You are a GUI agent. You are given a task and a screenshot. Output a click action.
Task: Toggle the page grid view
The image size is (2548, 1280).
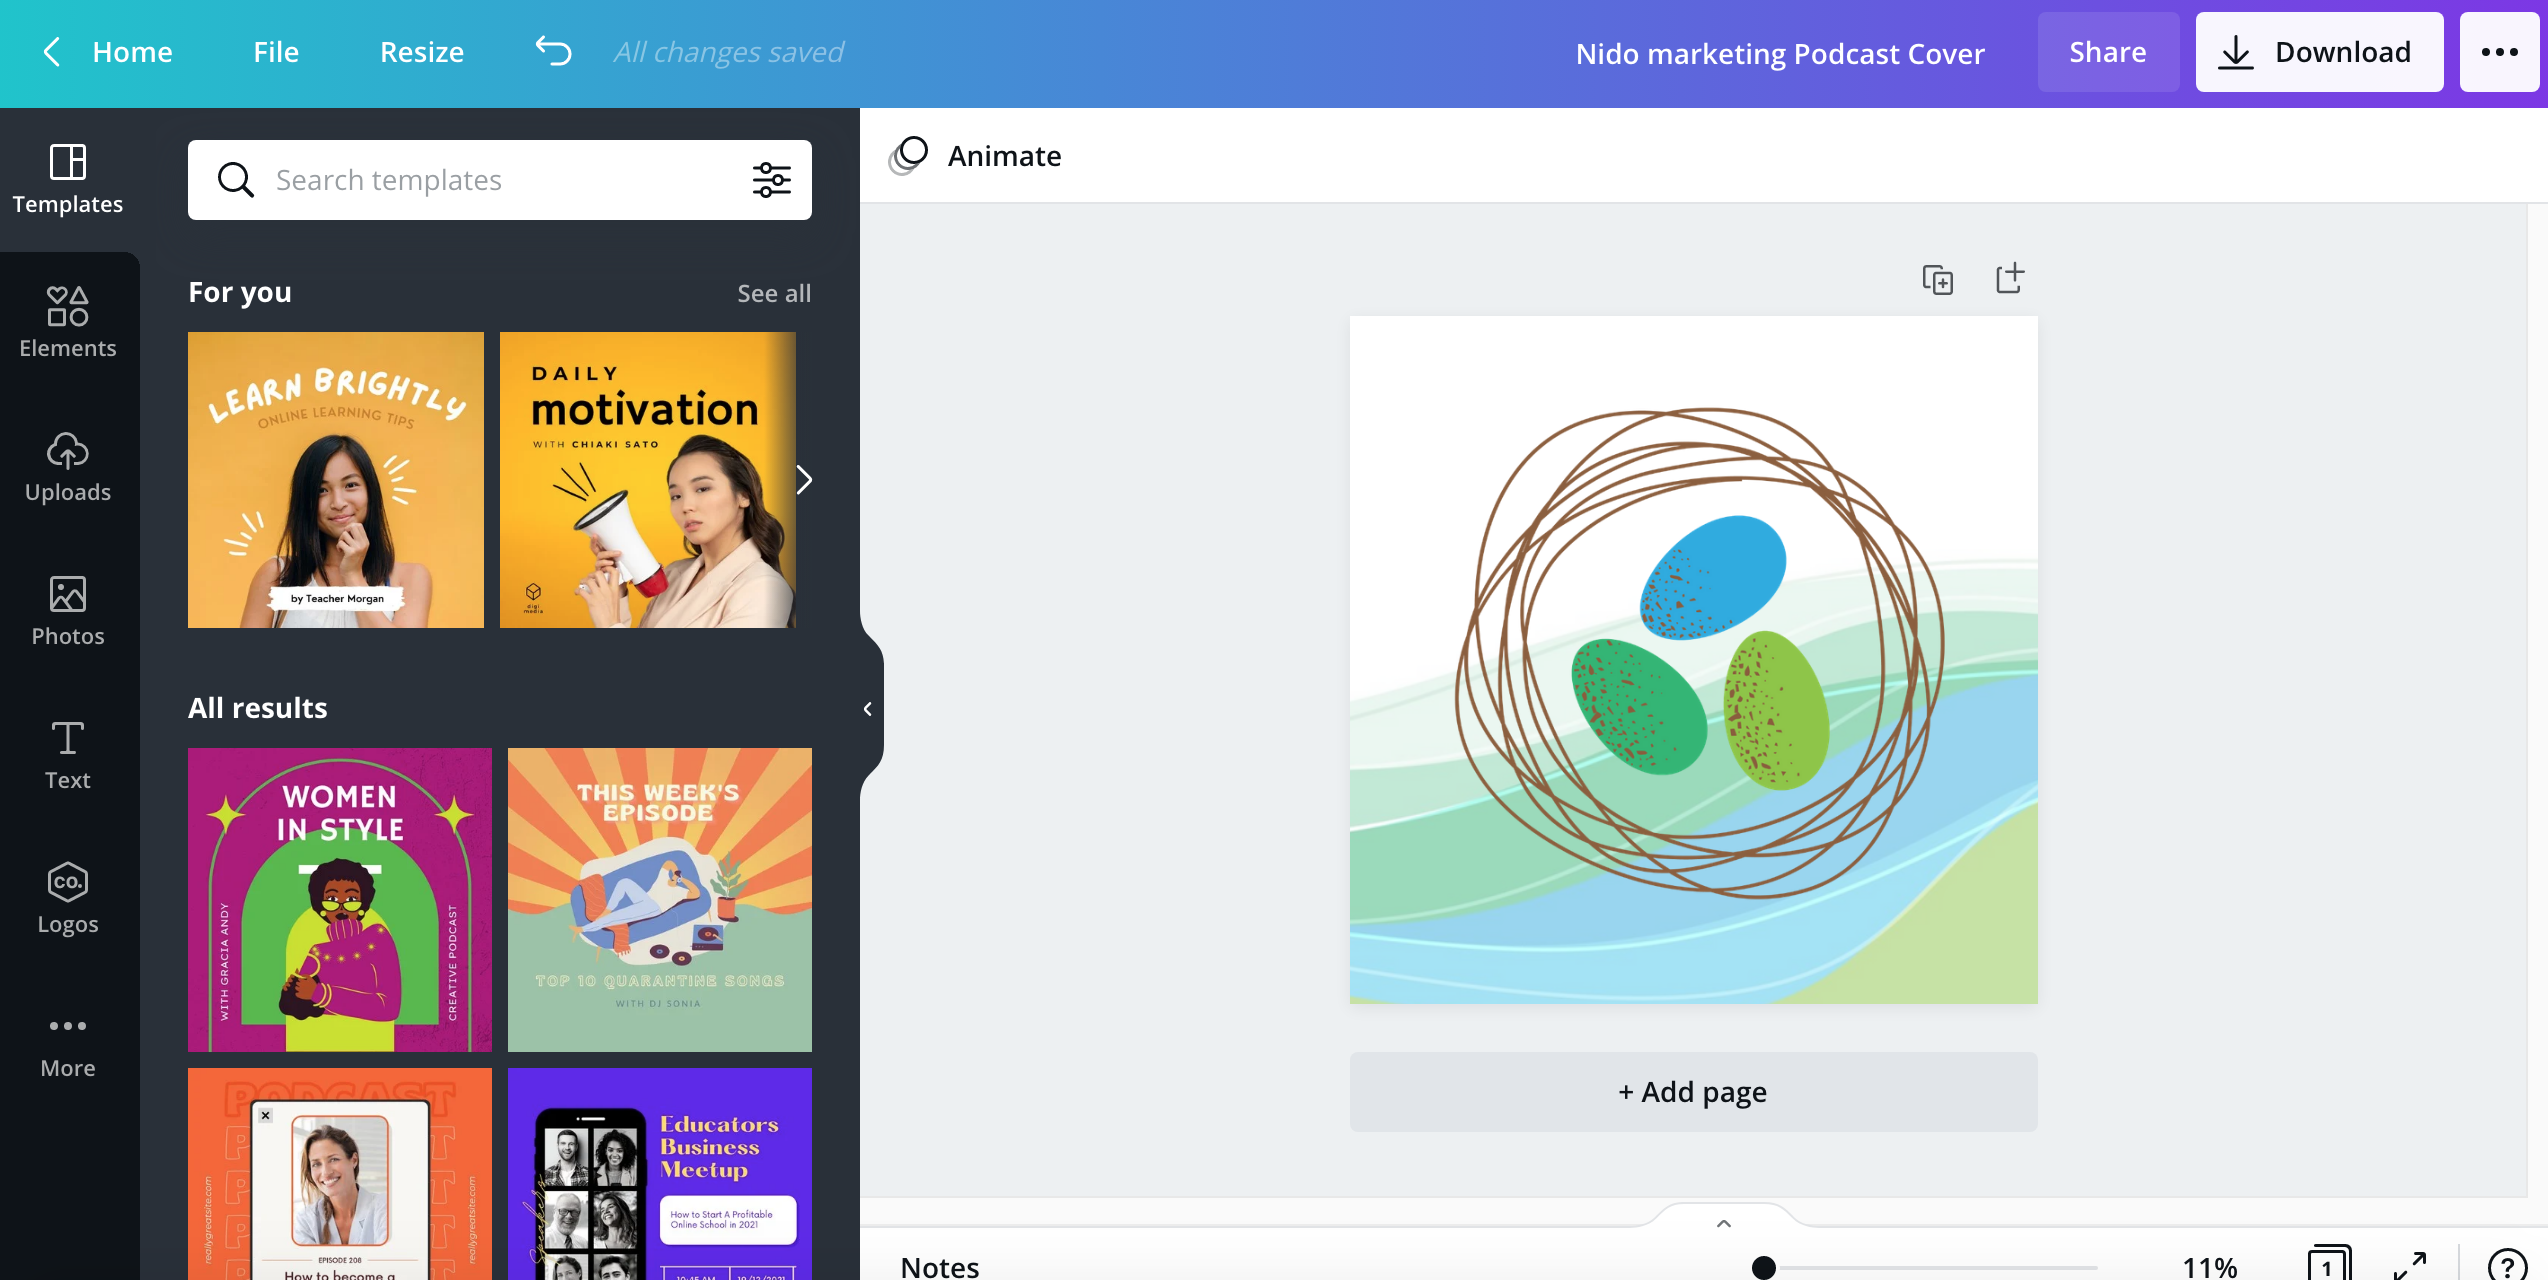pos(2328,1266)
